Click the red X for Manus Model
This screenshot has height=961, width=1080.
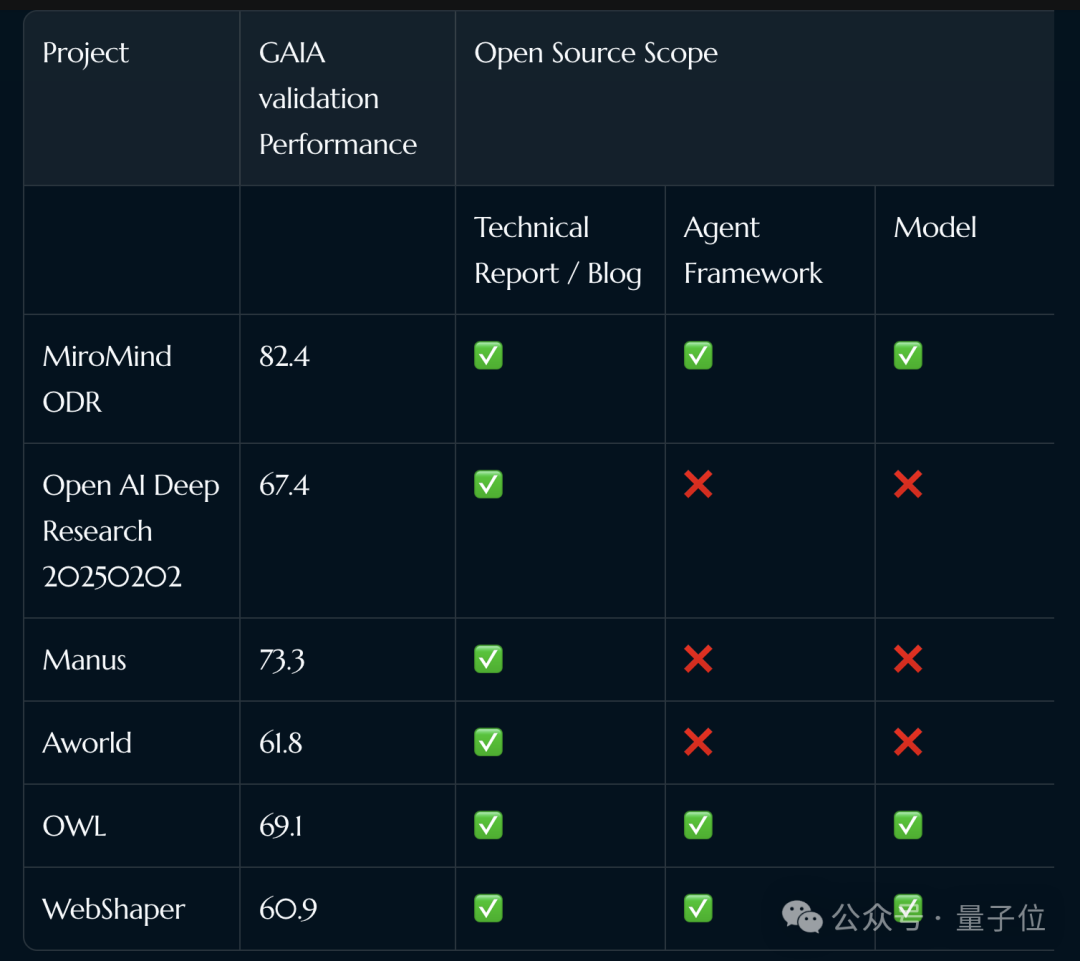(908, 659)
